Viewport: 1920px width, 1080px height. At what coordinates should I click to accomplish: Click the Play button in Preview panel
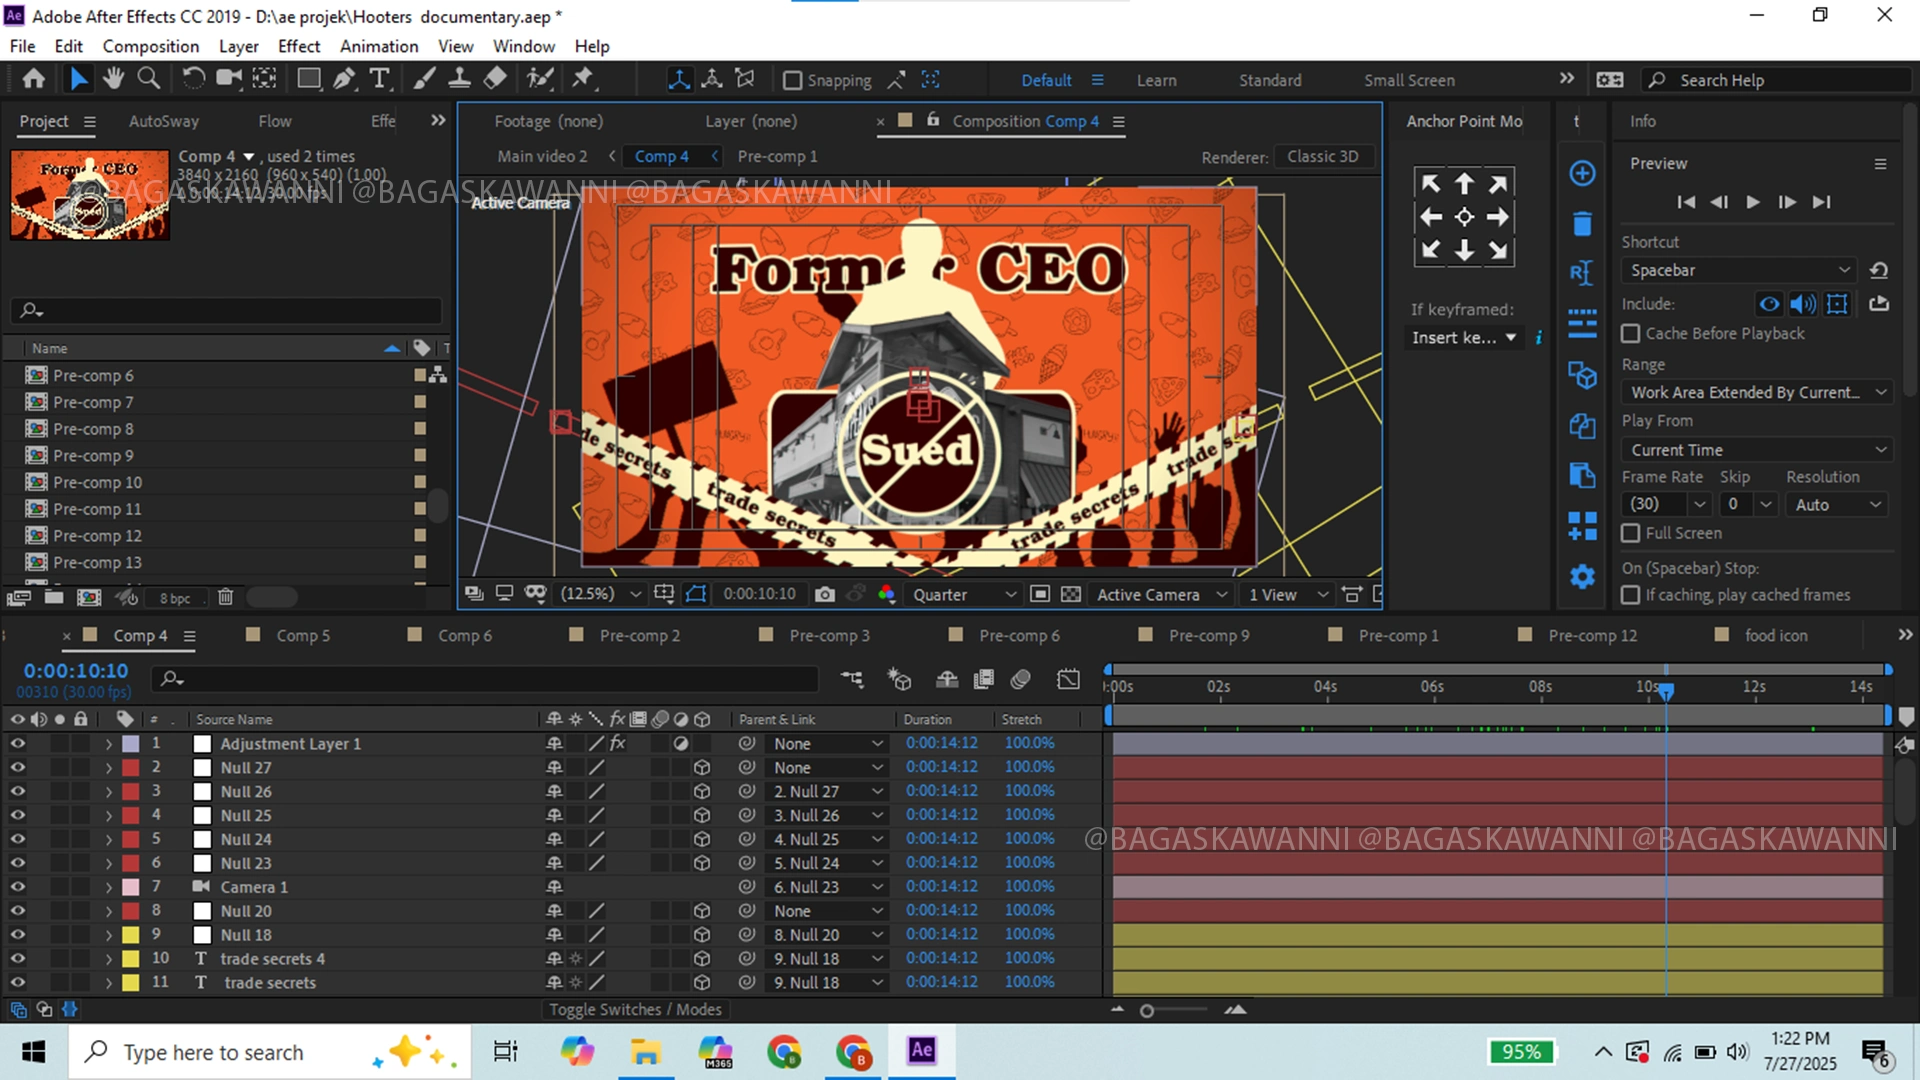click(1753, 202)
